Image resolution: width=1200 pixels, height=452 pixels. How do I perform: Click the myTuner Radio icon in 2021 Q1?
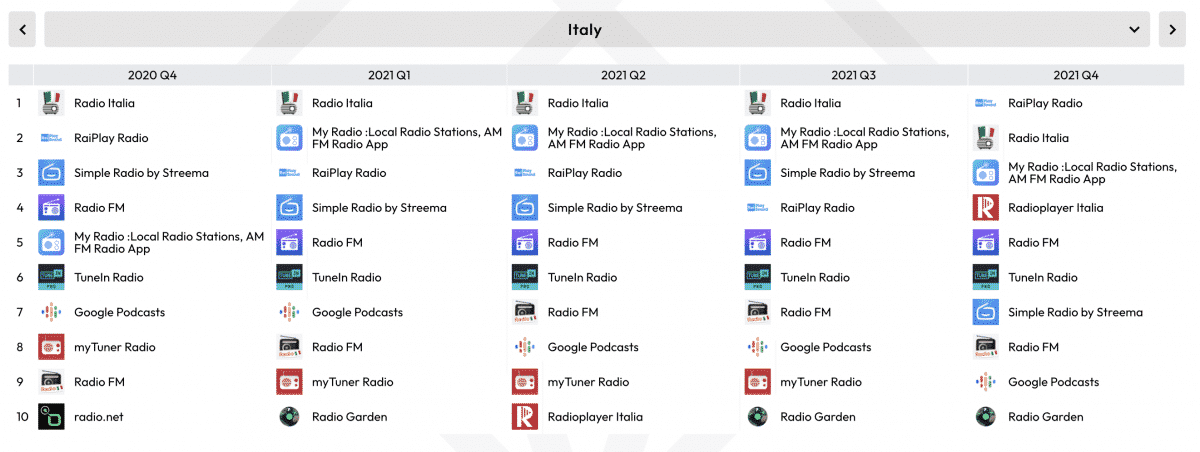tap(289, 382)
